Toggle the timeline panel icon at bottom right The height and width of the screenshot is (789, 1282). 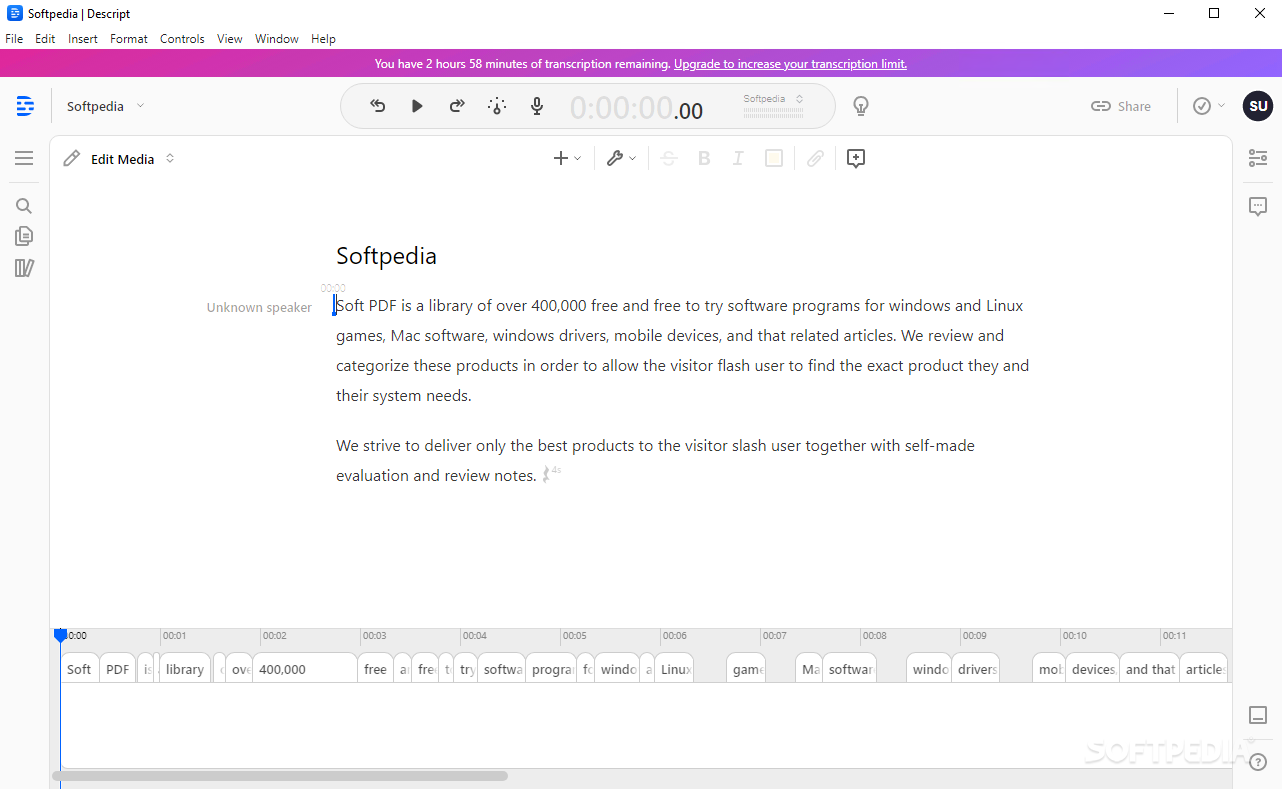1258,715
